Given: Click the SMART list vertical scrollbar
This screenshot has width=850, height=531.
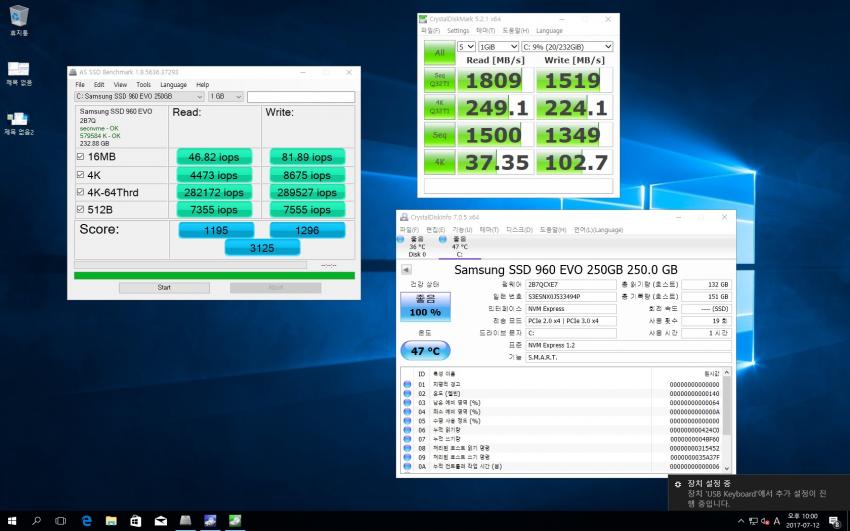Looking at the screenshot, I should pos(726,406).
